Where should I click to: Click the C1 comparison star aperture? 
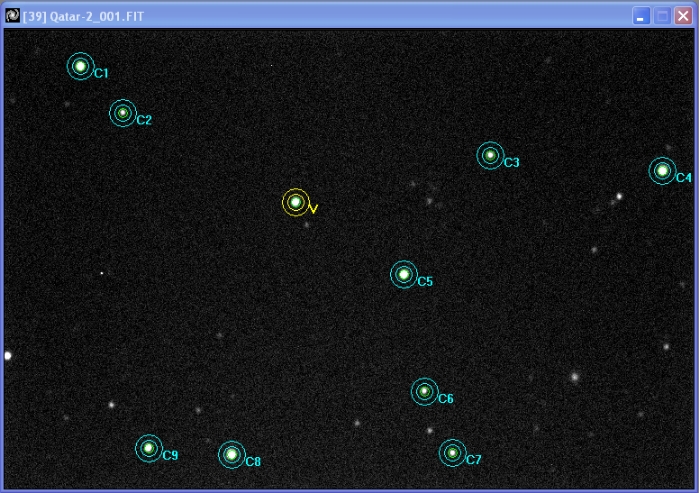coord(80,66)
